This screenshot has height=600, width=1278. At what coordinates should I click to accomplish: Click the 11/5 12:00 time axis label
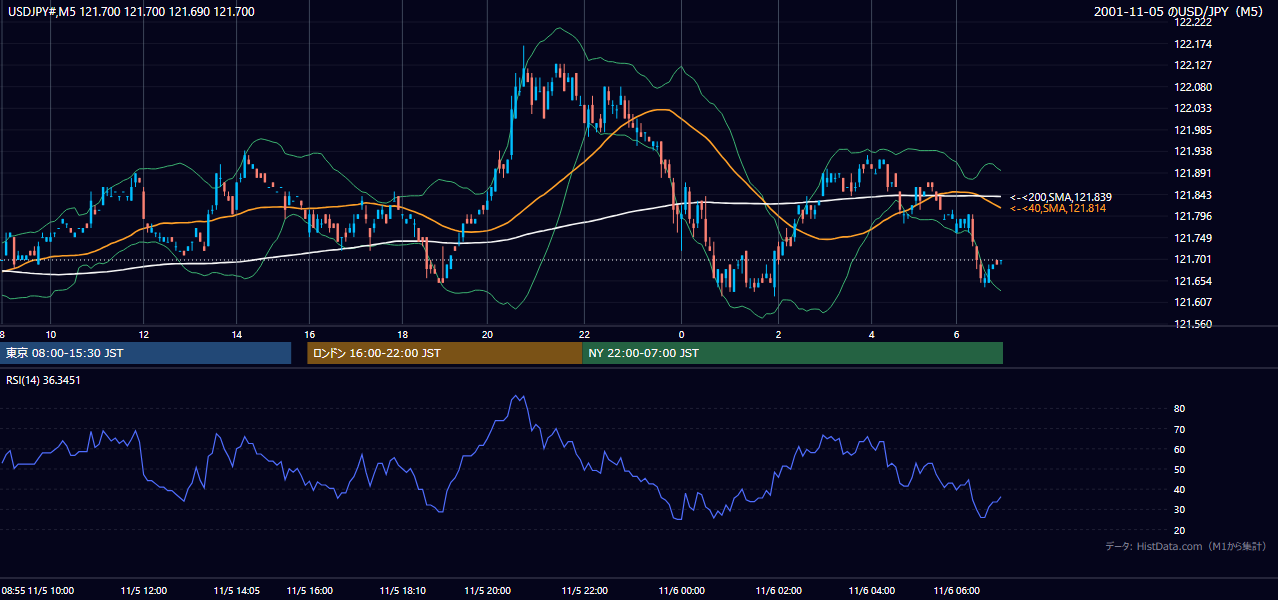point(143,590)
